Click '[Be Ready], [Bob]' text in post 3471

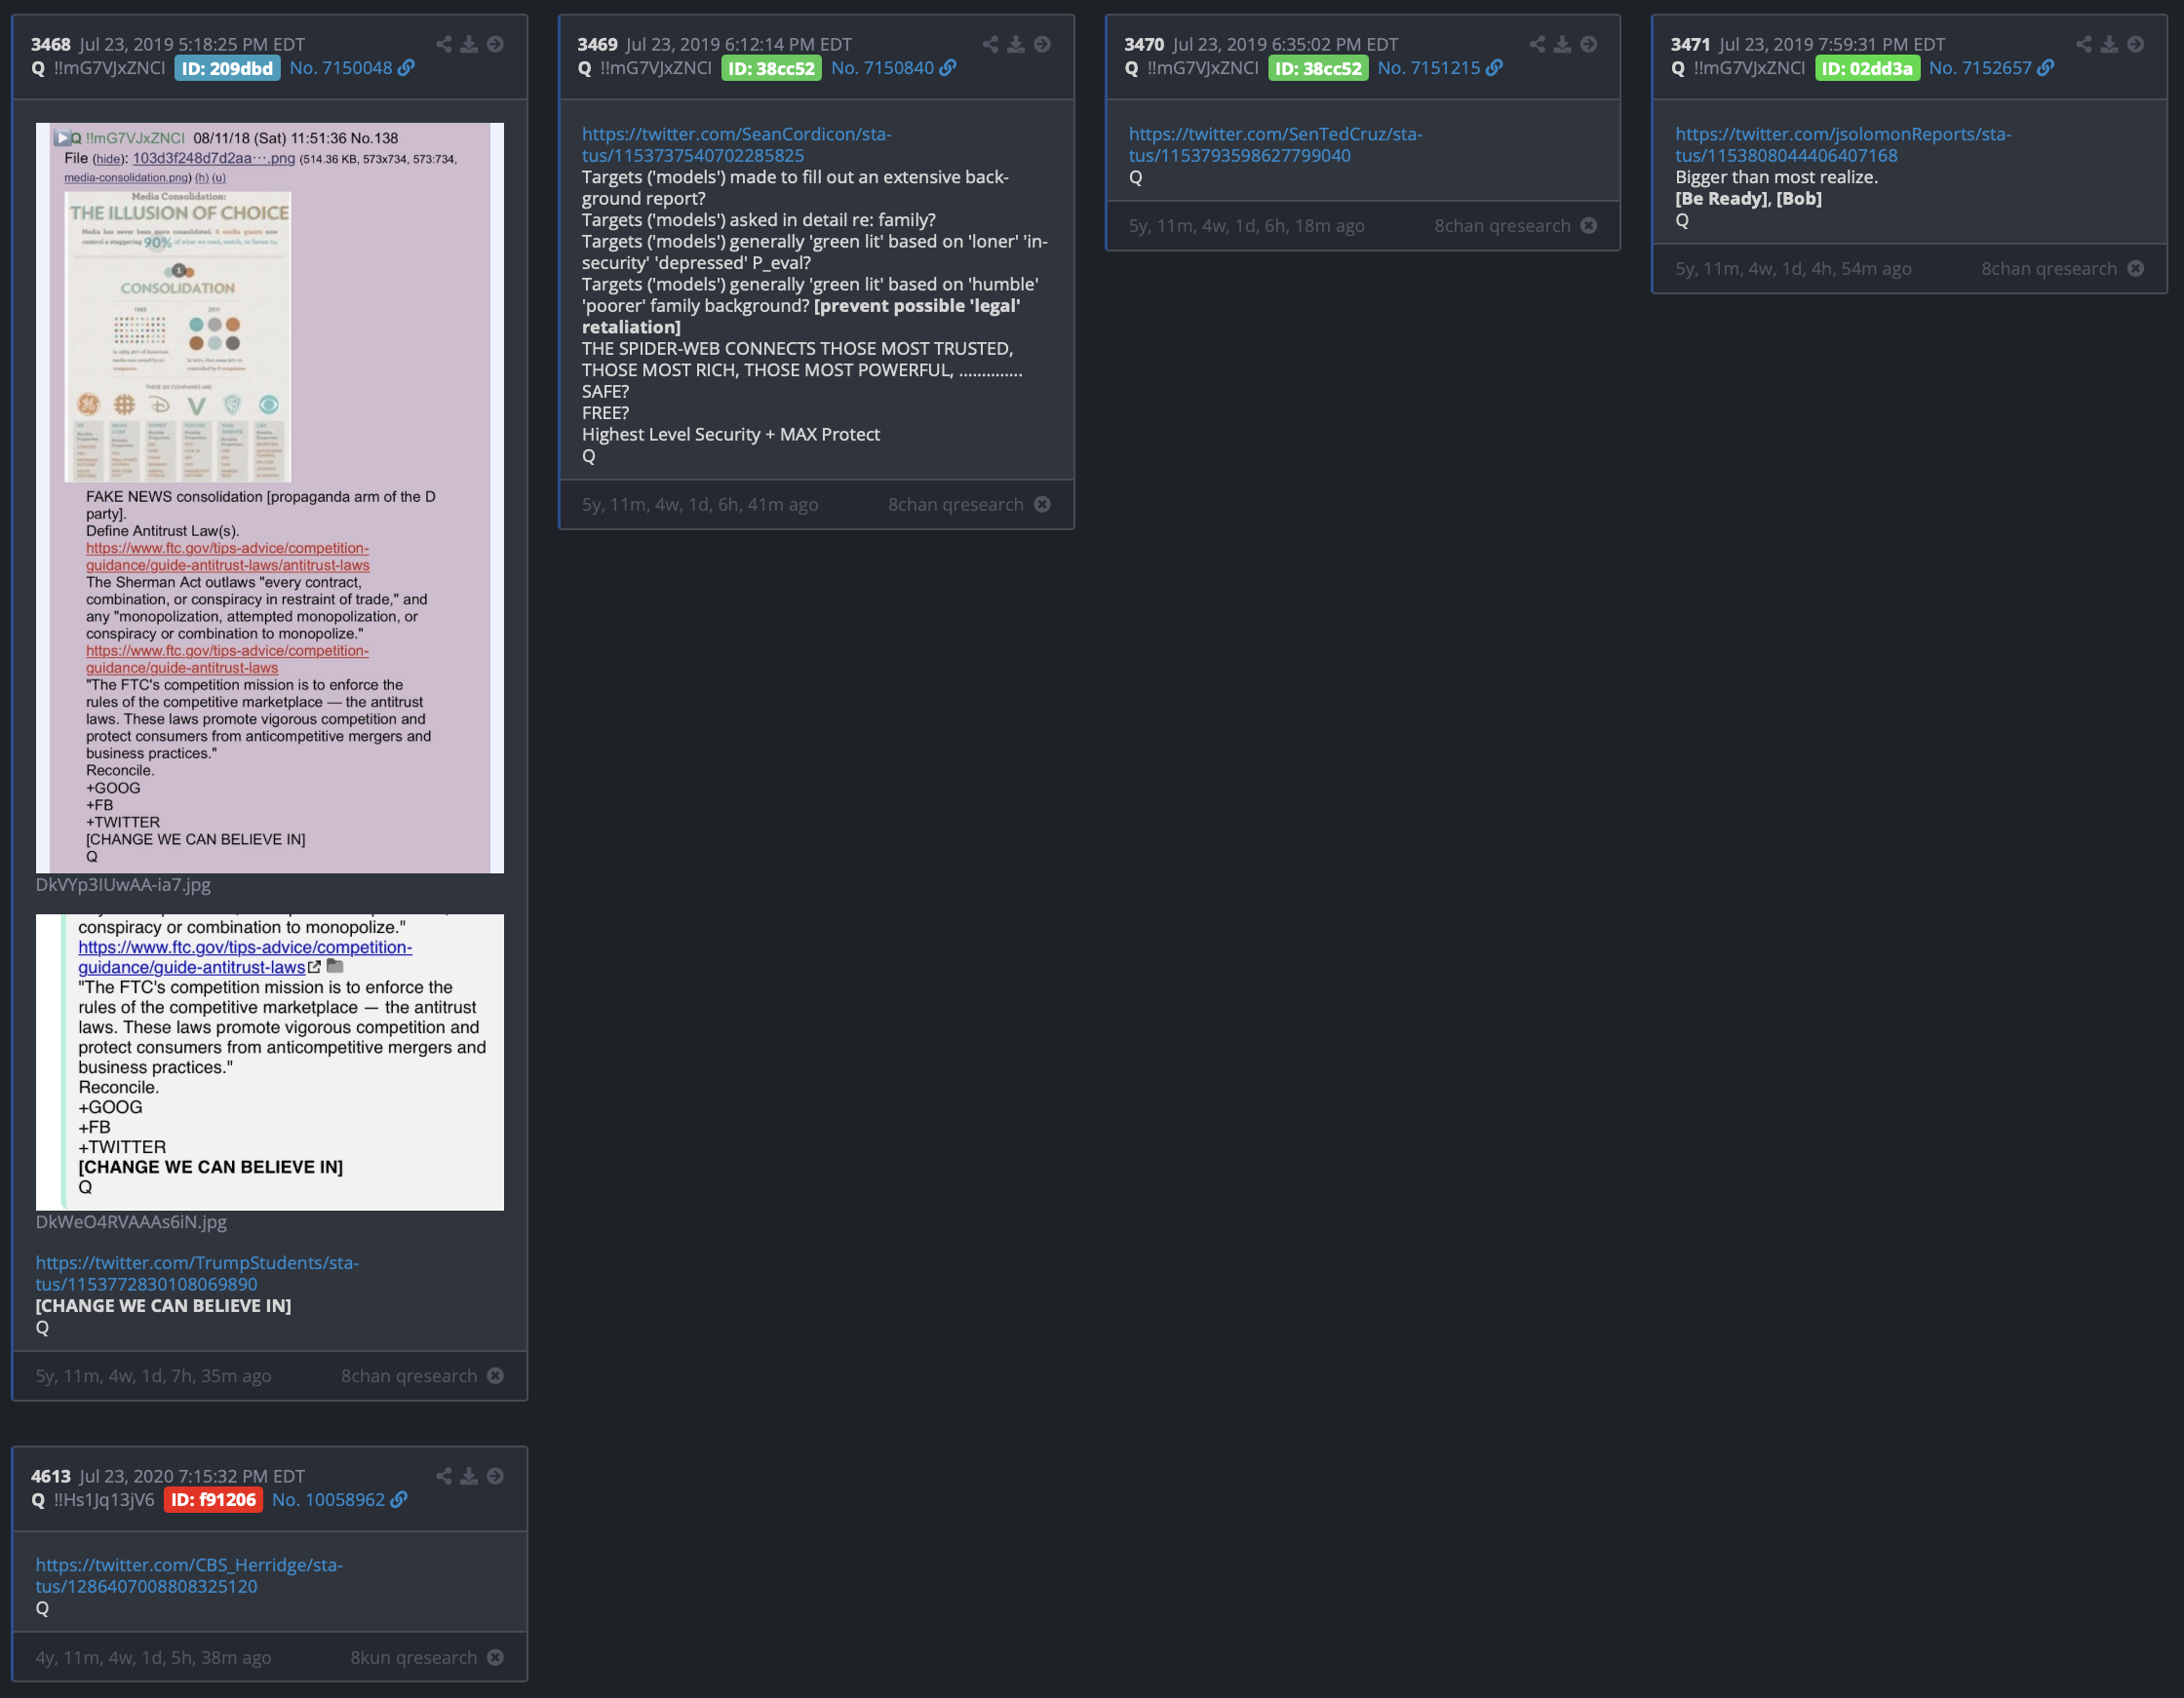point(1749,198)
